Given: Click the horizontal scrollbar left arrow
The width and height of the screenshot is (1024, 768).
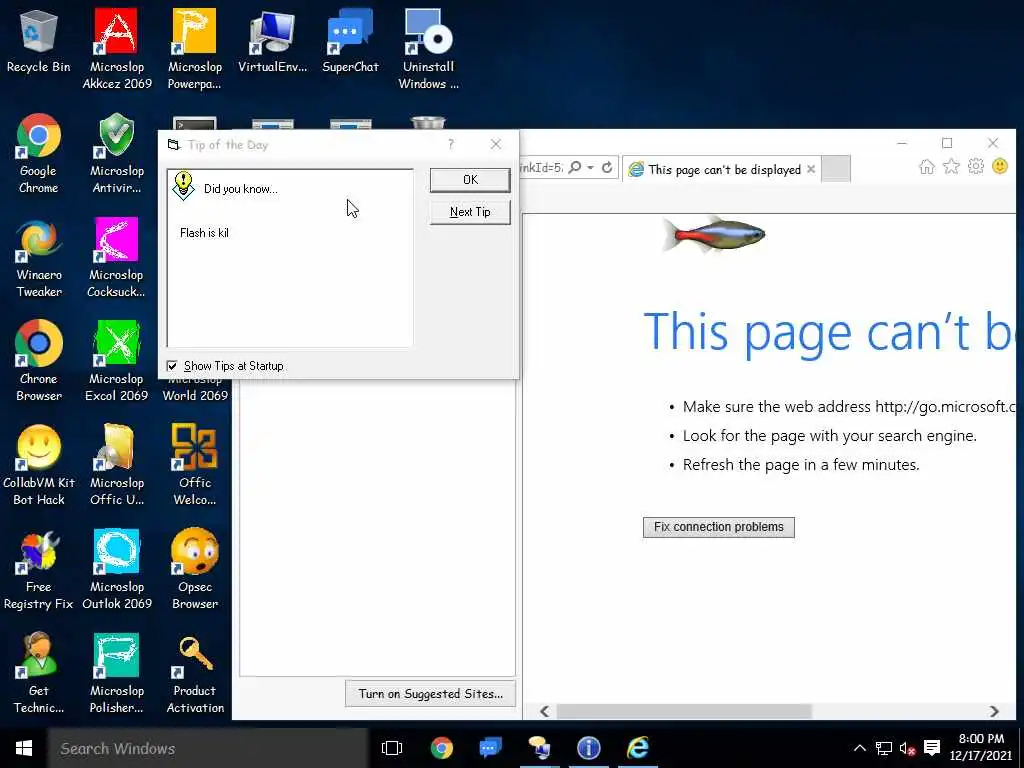Looking at the screenshot, I should click(x=545, y=711).
